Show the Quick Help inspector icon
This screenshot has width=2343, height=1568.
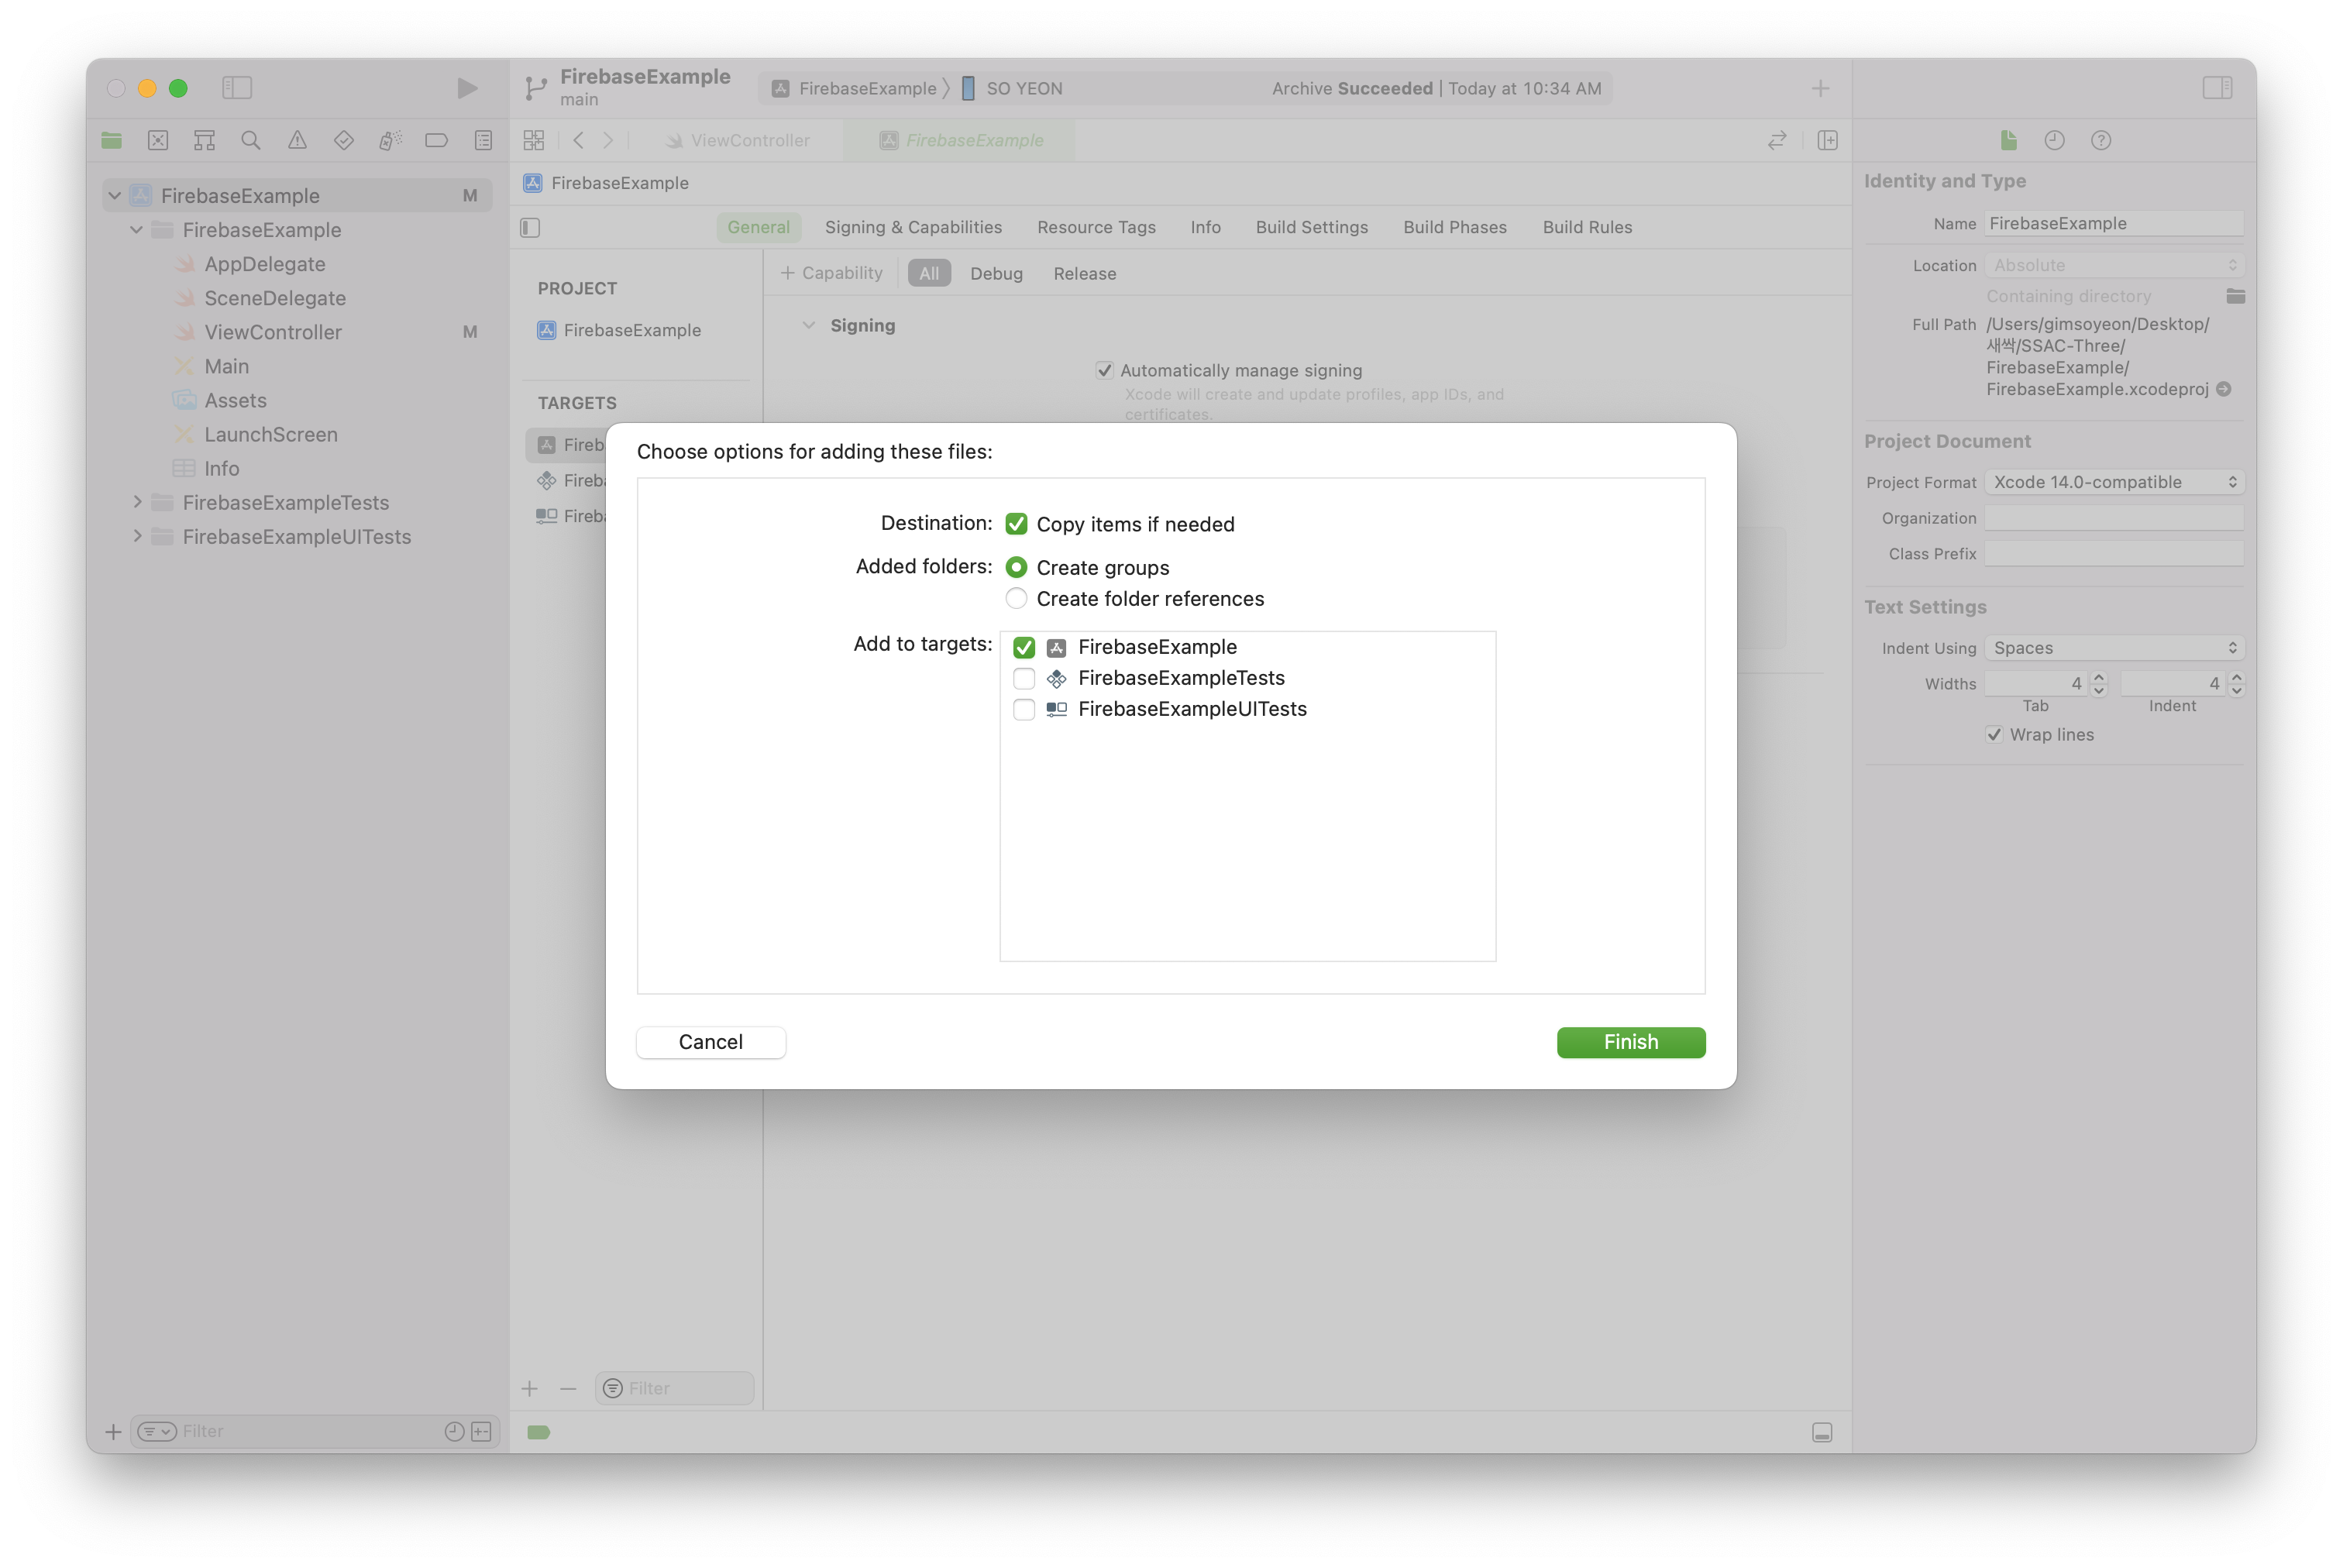(2100, 140)
